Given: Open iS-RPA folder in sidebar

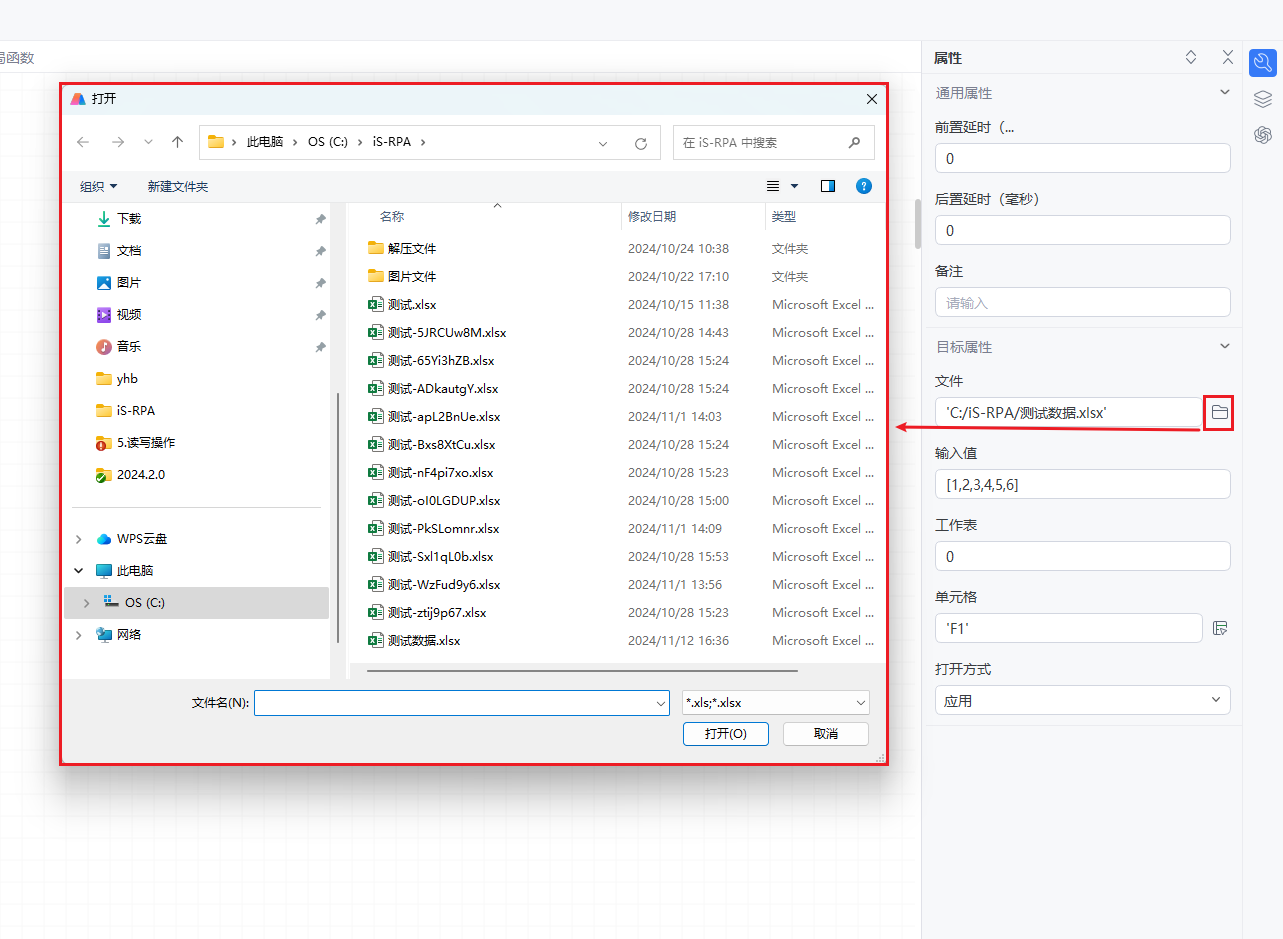Looking at the screenshot, I should [x=125, y=410].
